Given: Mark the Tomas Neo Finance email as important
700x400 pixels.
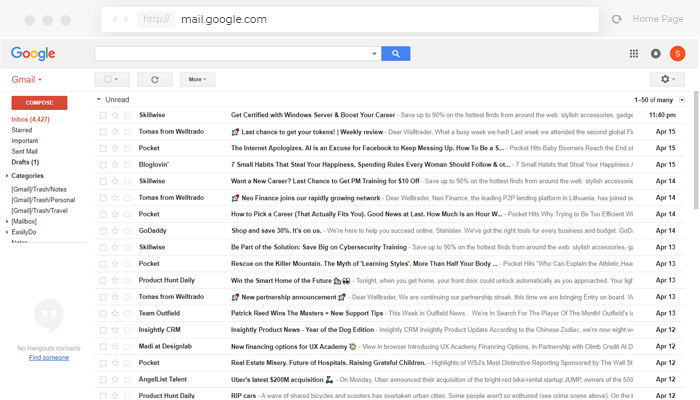Looking at the screenshot, I should (x=127, y=198).
